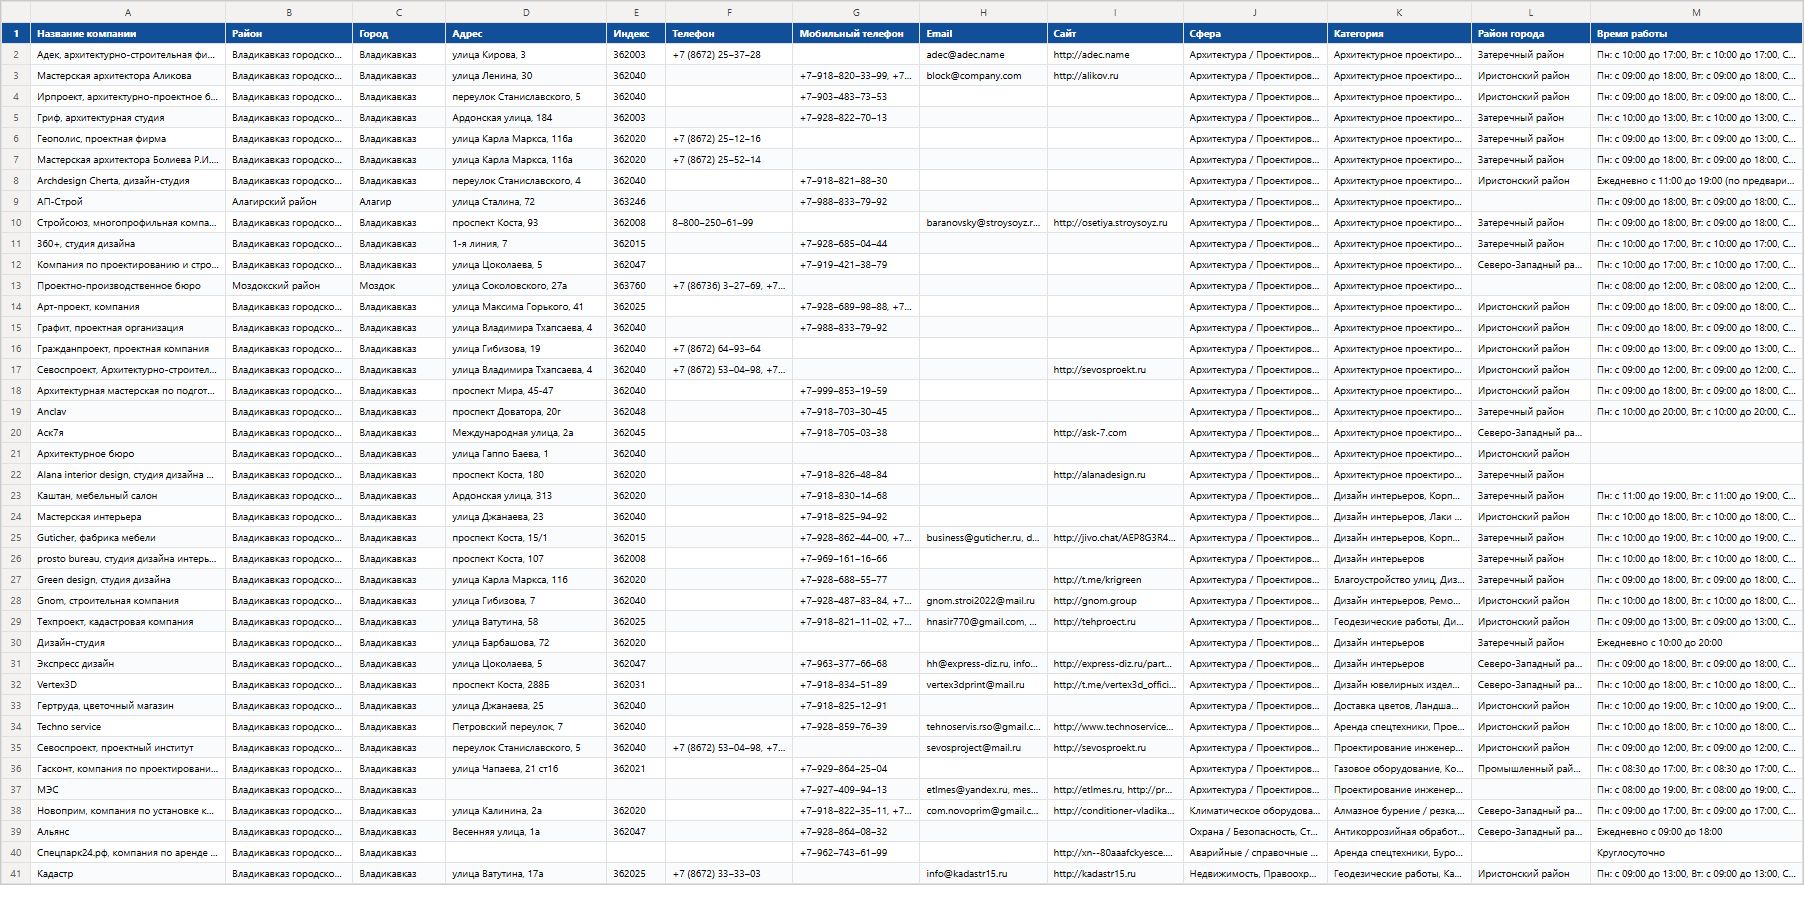Select the email info@kadastr15.ru cell

[983, 874]
